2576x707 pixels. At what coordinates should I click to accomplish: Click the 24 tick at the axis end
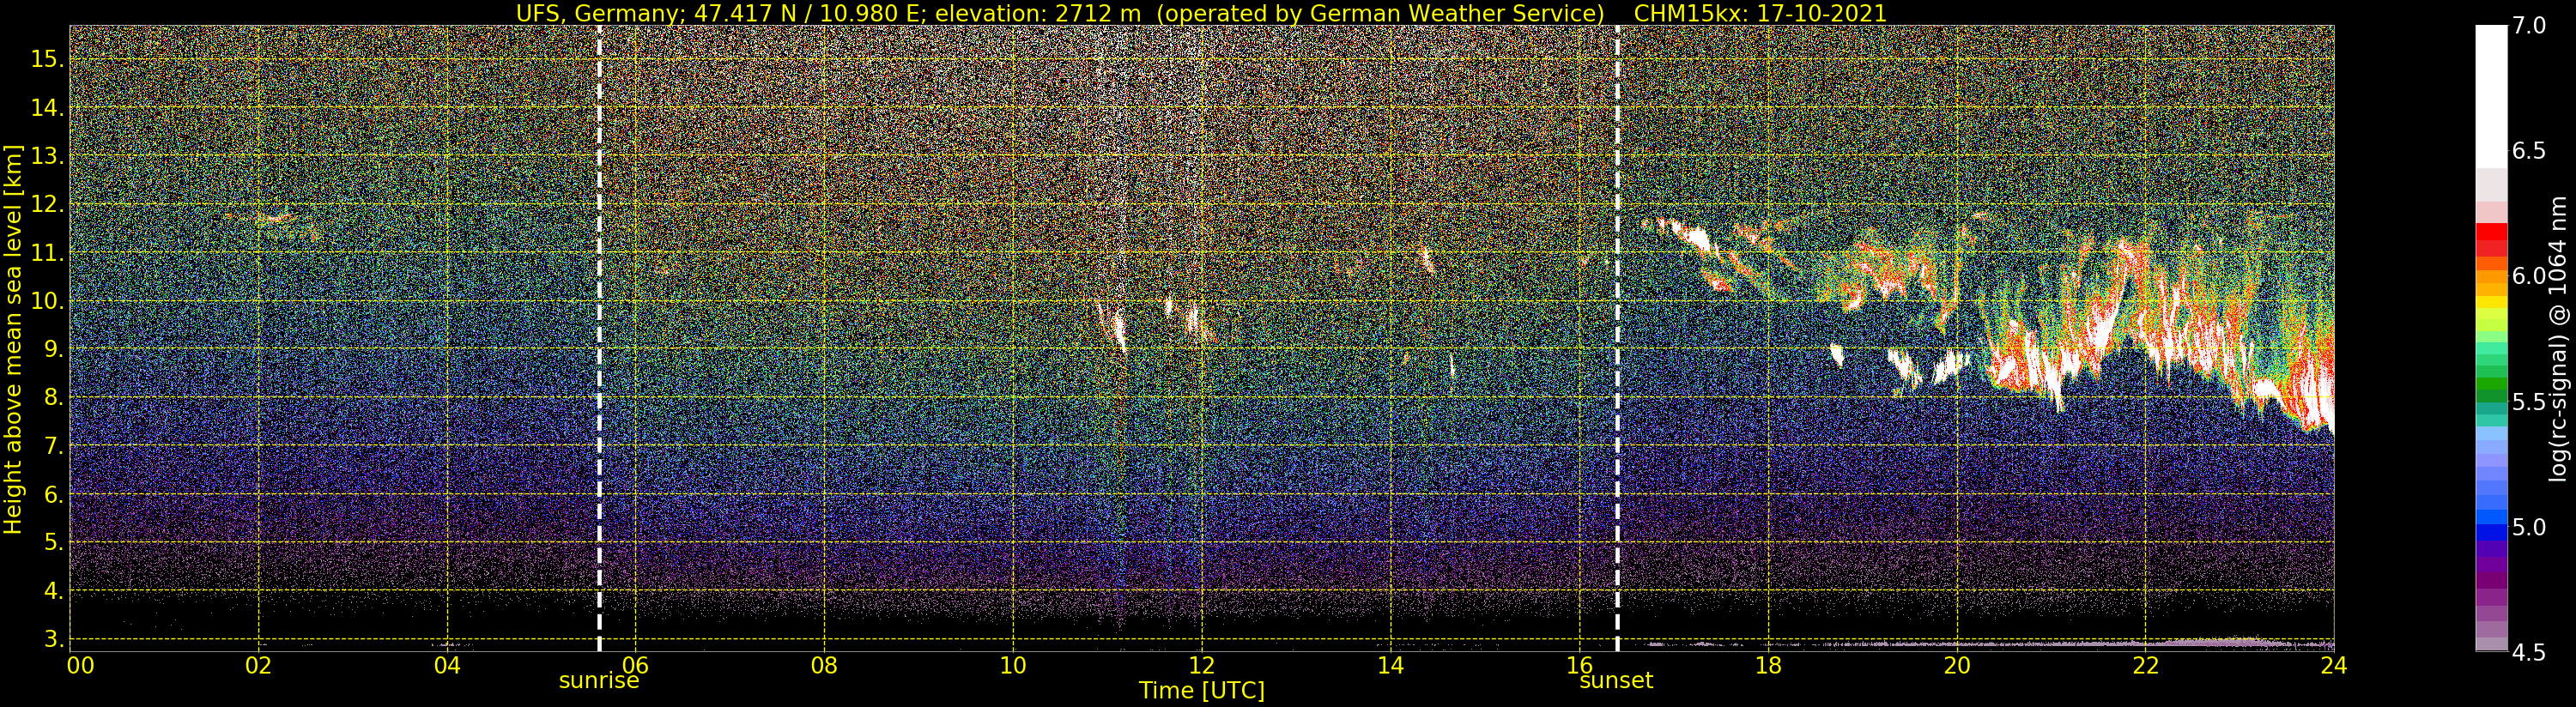pos(2333,665)
